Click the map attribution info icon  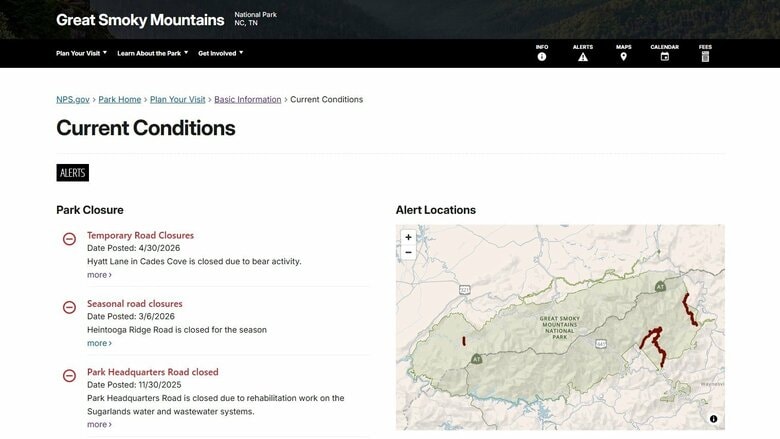(x=713, y=419)
